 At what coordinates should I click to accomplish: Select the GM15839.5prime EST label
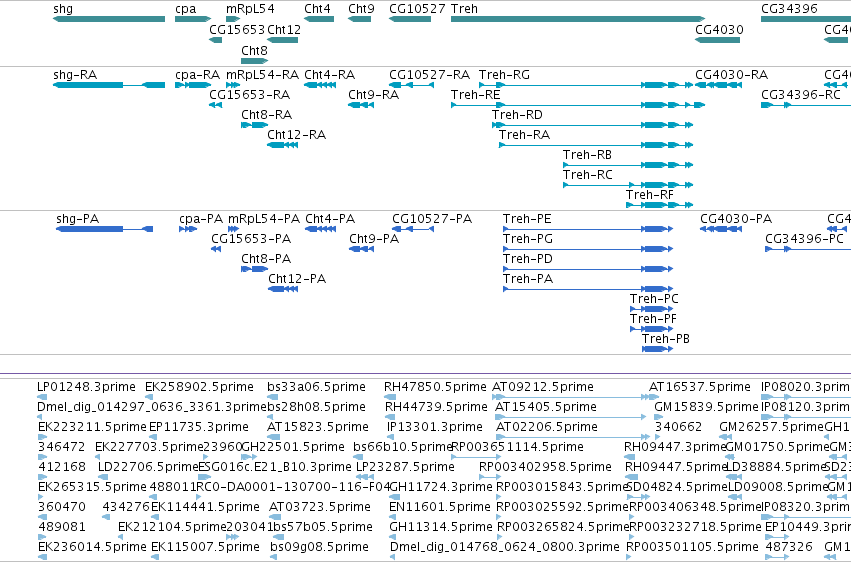(706, 407)
